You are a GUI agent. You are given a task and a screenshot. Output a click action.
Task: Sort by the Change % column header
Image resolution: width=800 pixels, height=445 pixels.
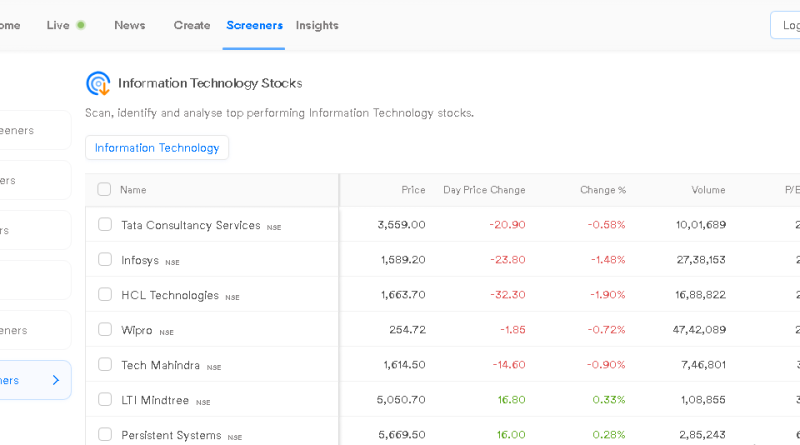(x=603, y=190)
